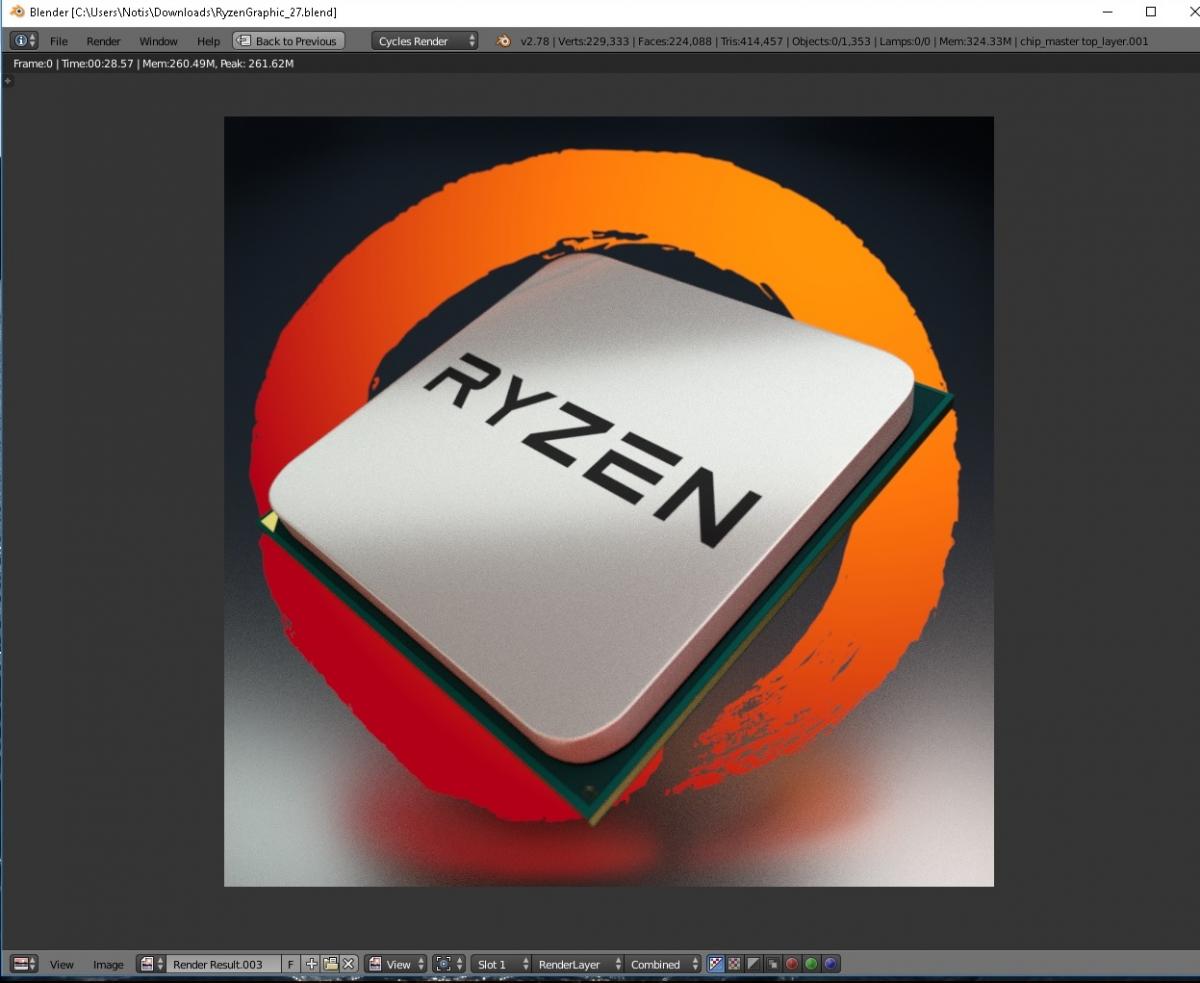Click the Back to Previous button
Screen dimensions: 1200x983
click(289, 41)
